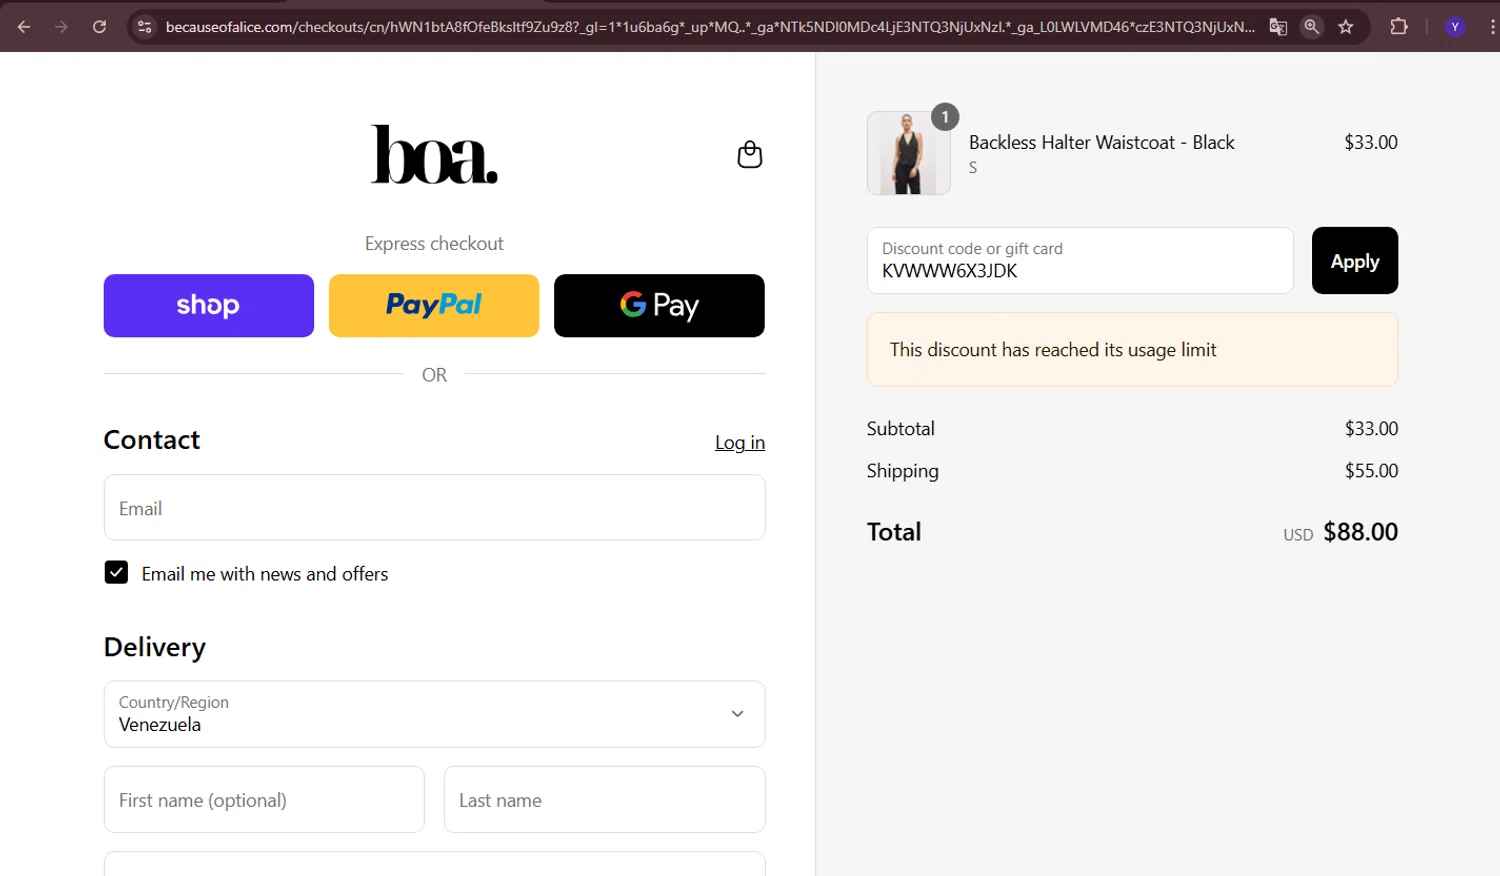Click the Backless Halter Waistcoat - Black title
Image resolution: width=1500 pixels, height=876 pixels.
(1102, 143)
